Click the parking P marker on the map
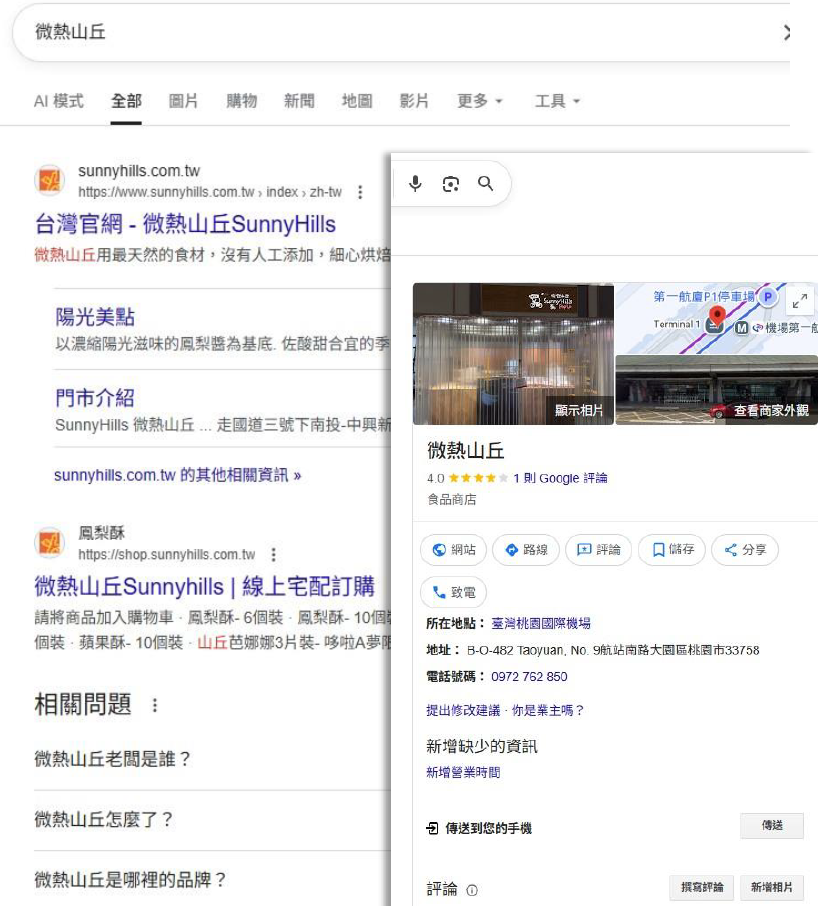 coord(767,297)
